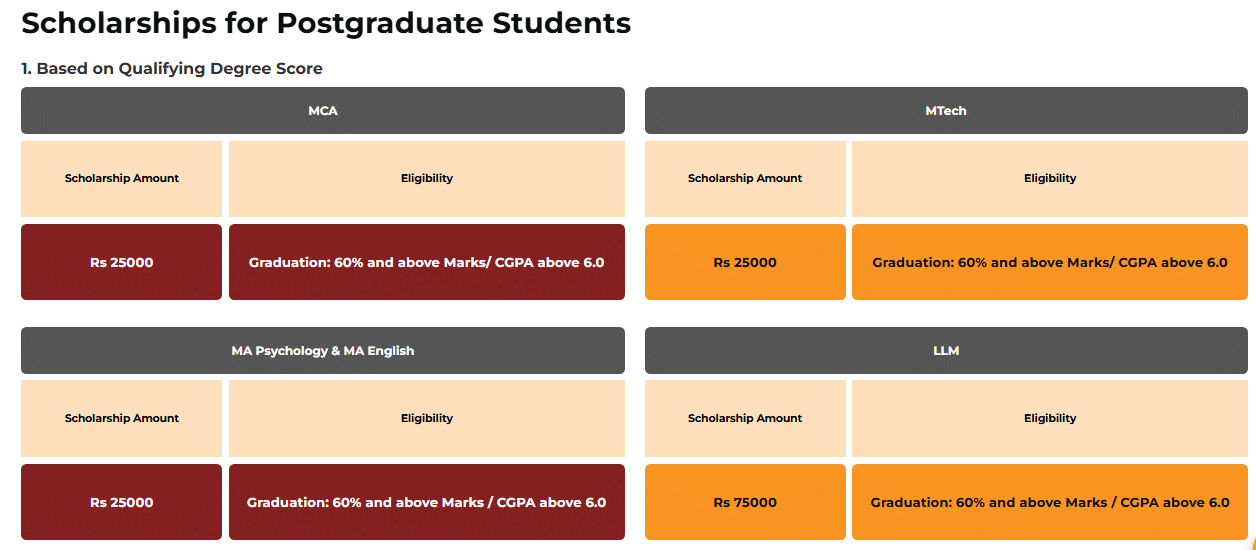
Task: Select the MCA header bar
Action: (323, 111)
